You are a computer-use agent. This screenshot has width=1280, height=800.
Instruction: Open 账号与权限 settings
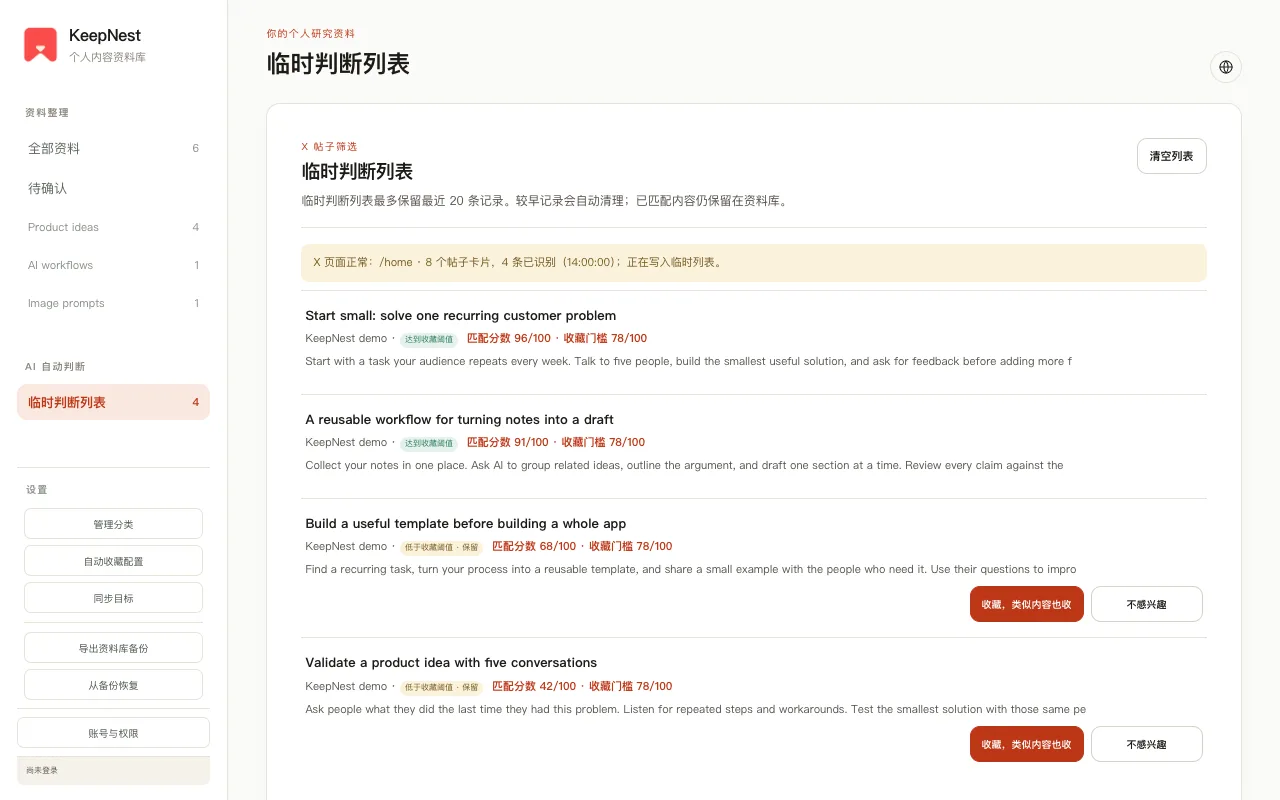tap(113, 733)
